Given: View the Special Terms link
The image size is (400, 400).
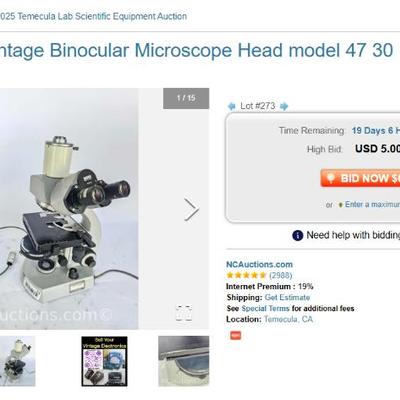Looking at the screenshot, I should (x=265, y=308).
